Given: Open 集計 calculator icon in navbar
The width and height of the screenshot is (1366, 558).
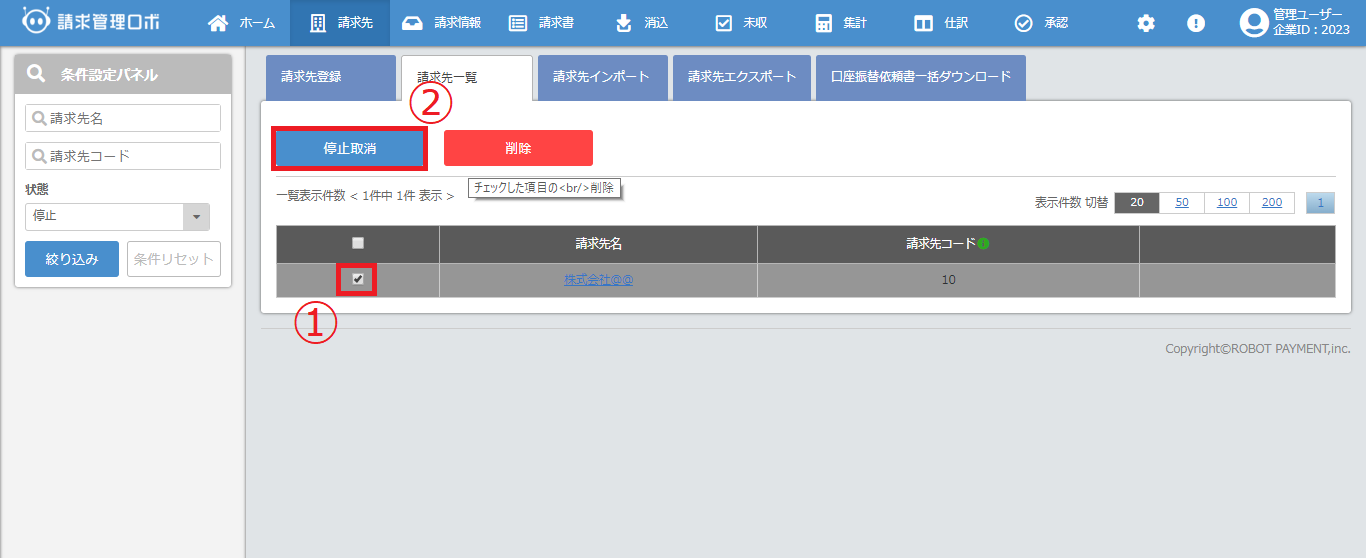Looking at the screenshot, I should [x=823, y=23].
